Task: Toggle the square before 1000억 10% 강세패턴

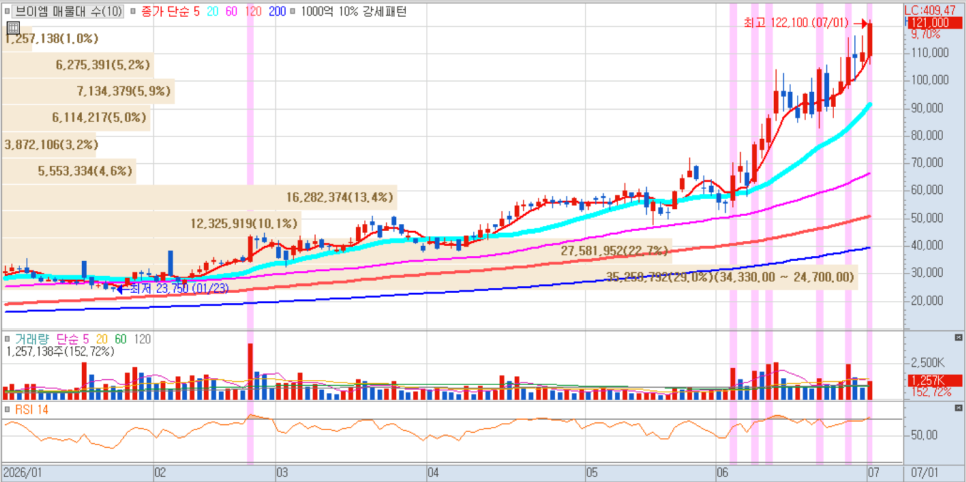Action: (x=292, y=11)
